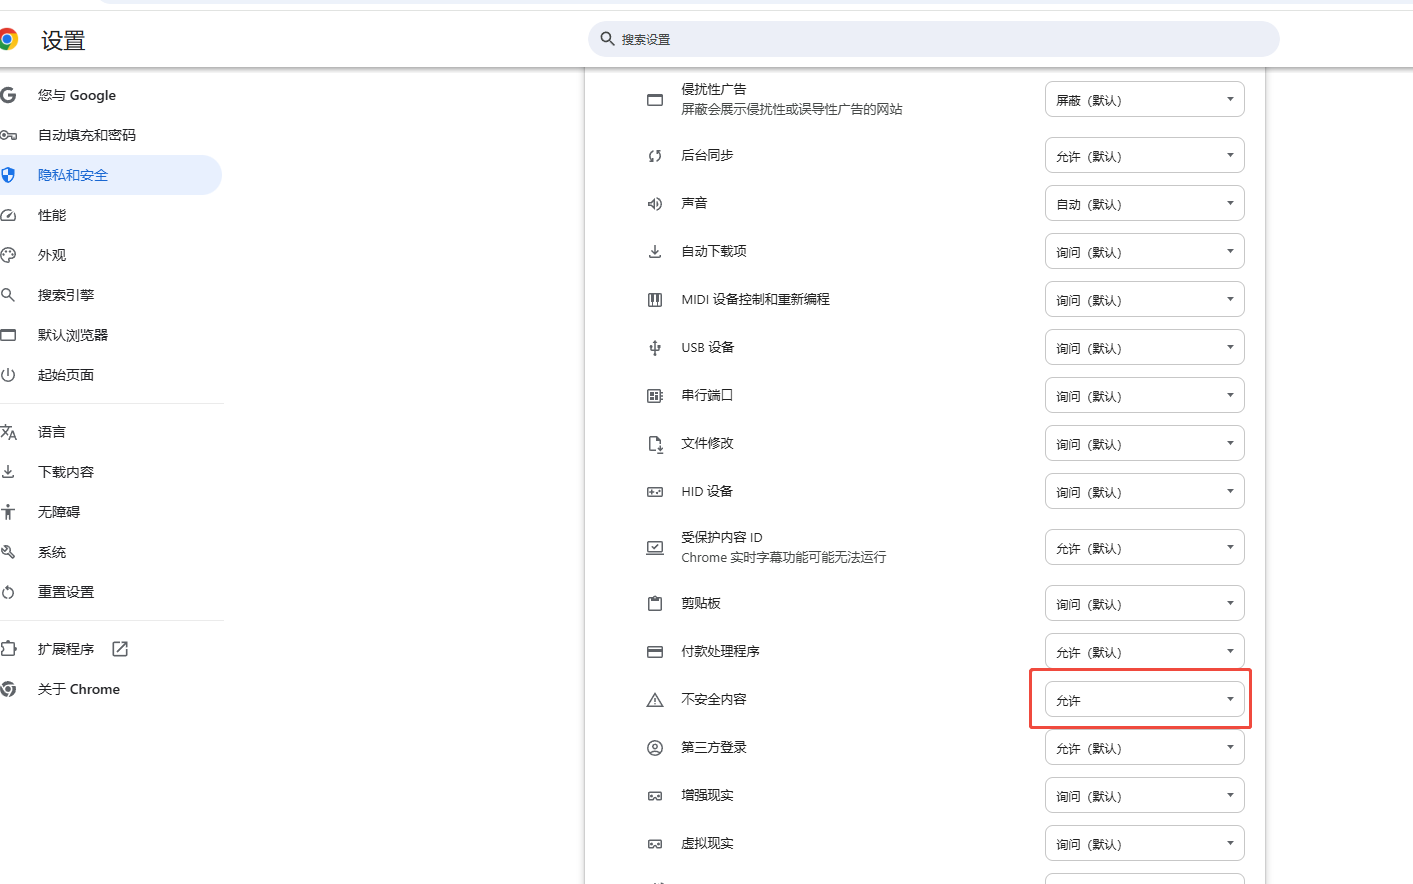
Task: Click the serial port icon beside 串行端口
Action: tap(655, 396)
